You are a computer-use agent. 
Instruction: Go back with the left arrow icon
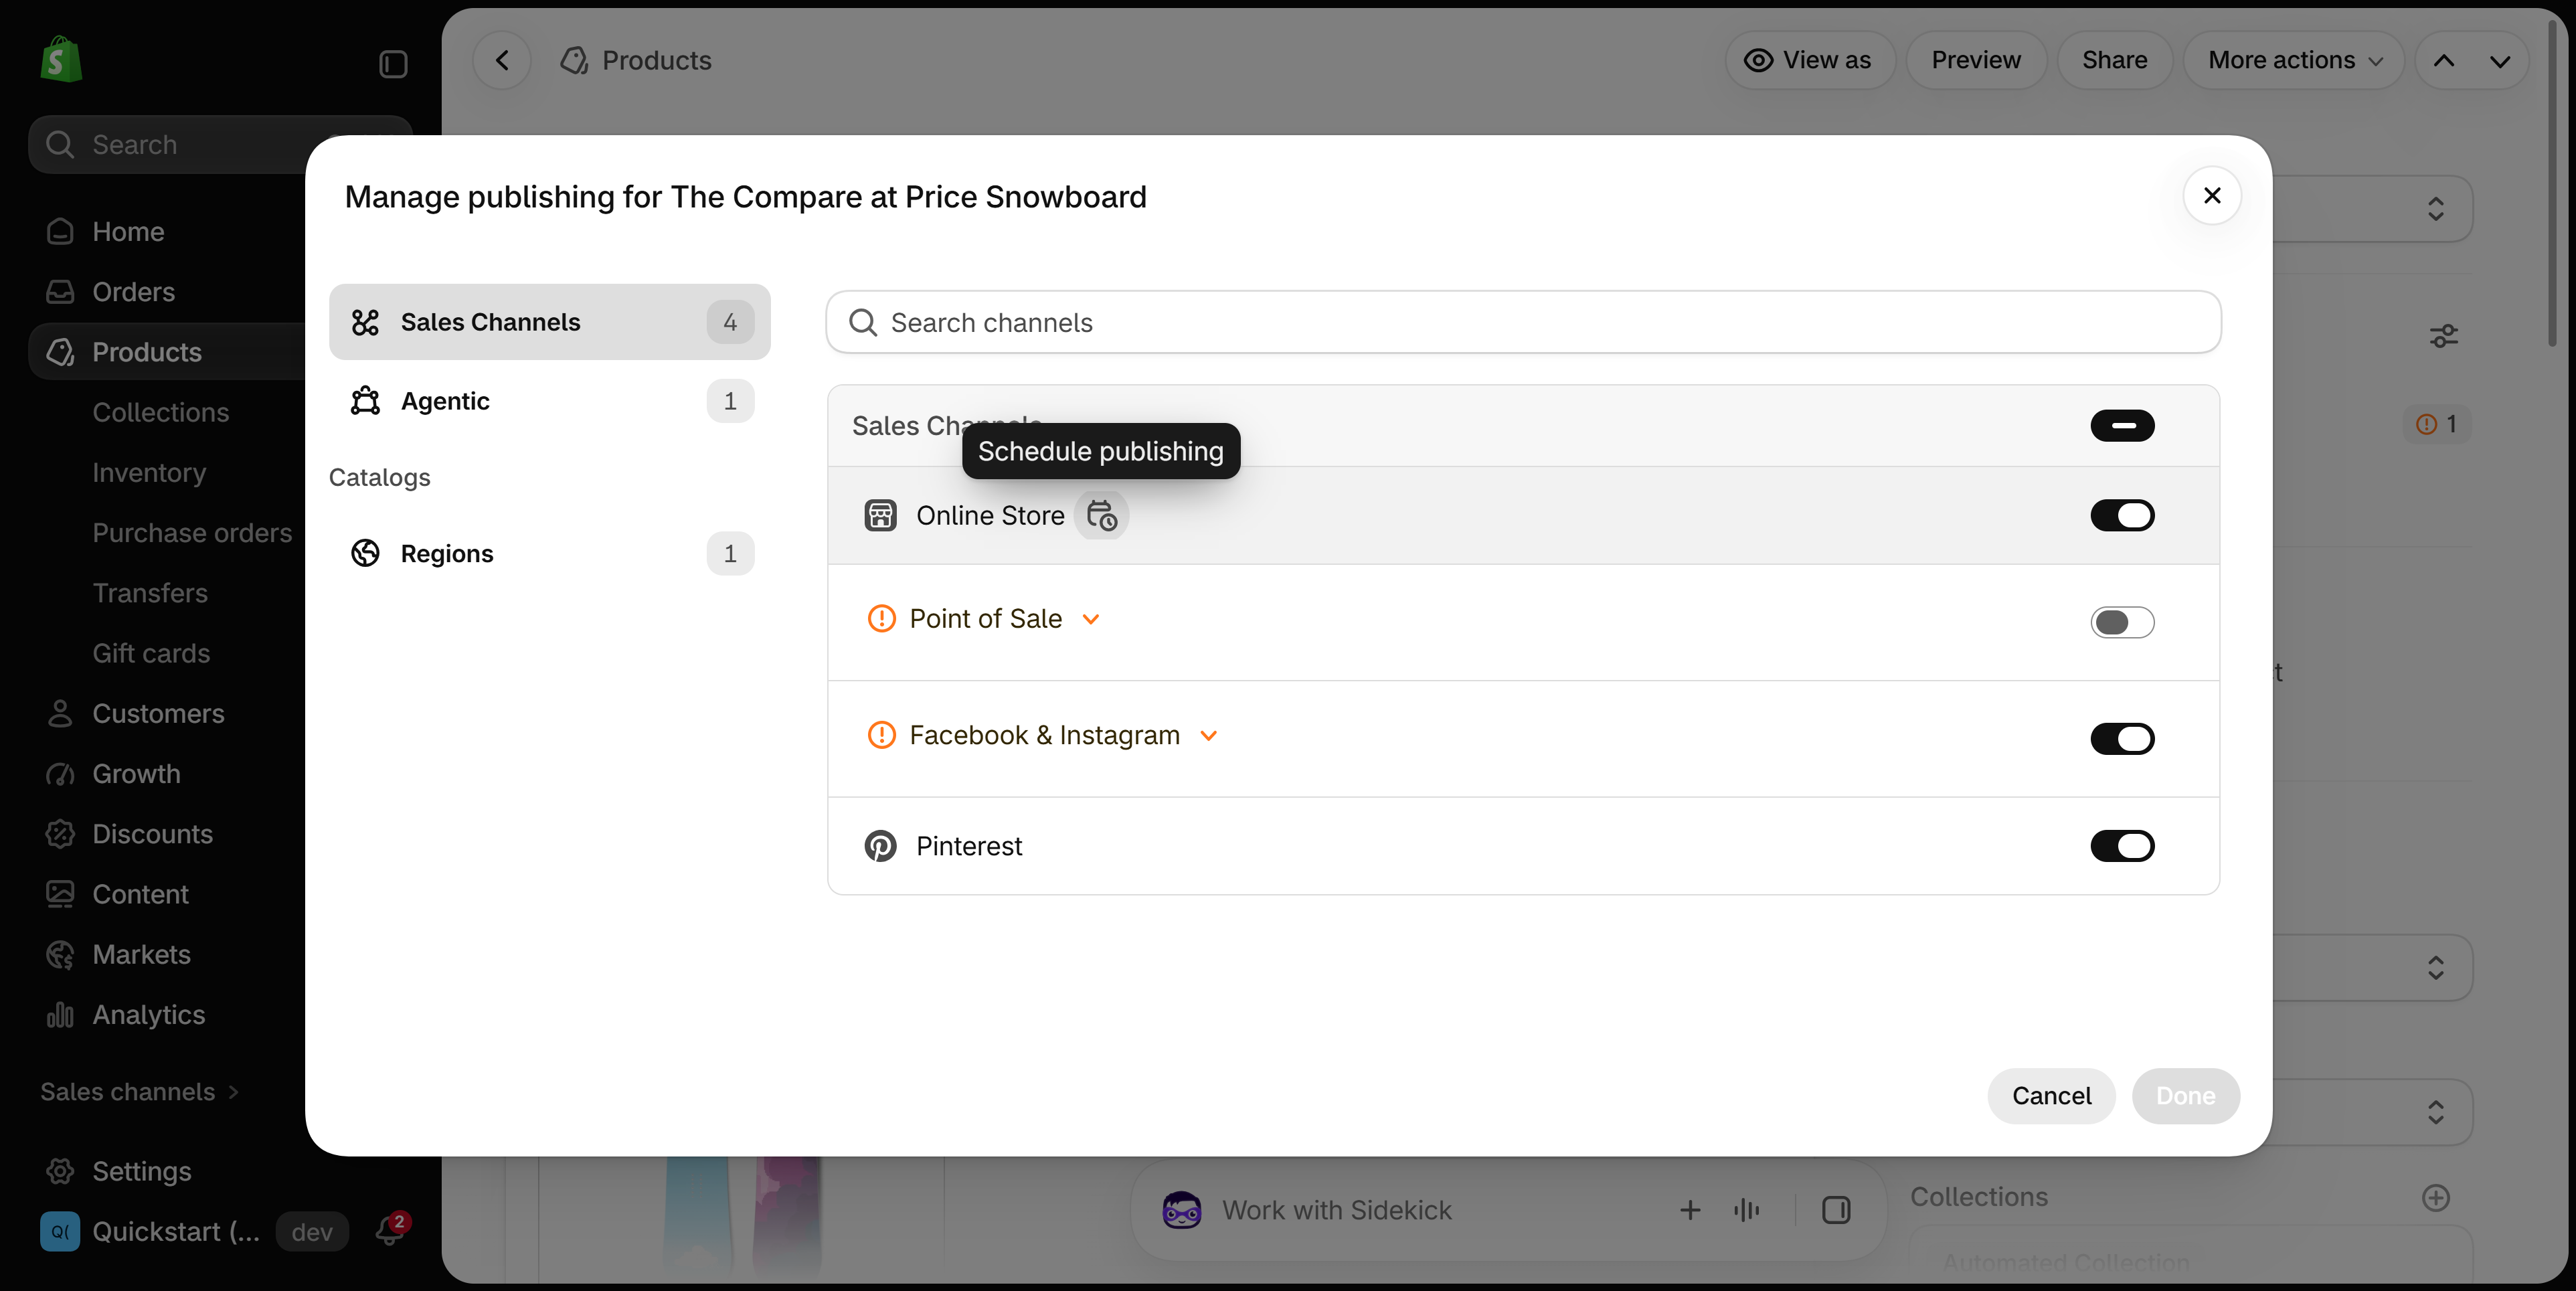(x=502, y=60)
